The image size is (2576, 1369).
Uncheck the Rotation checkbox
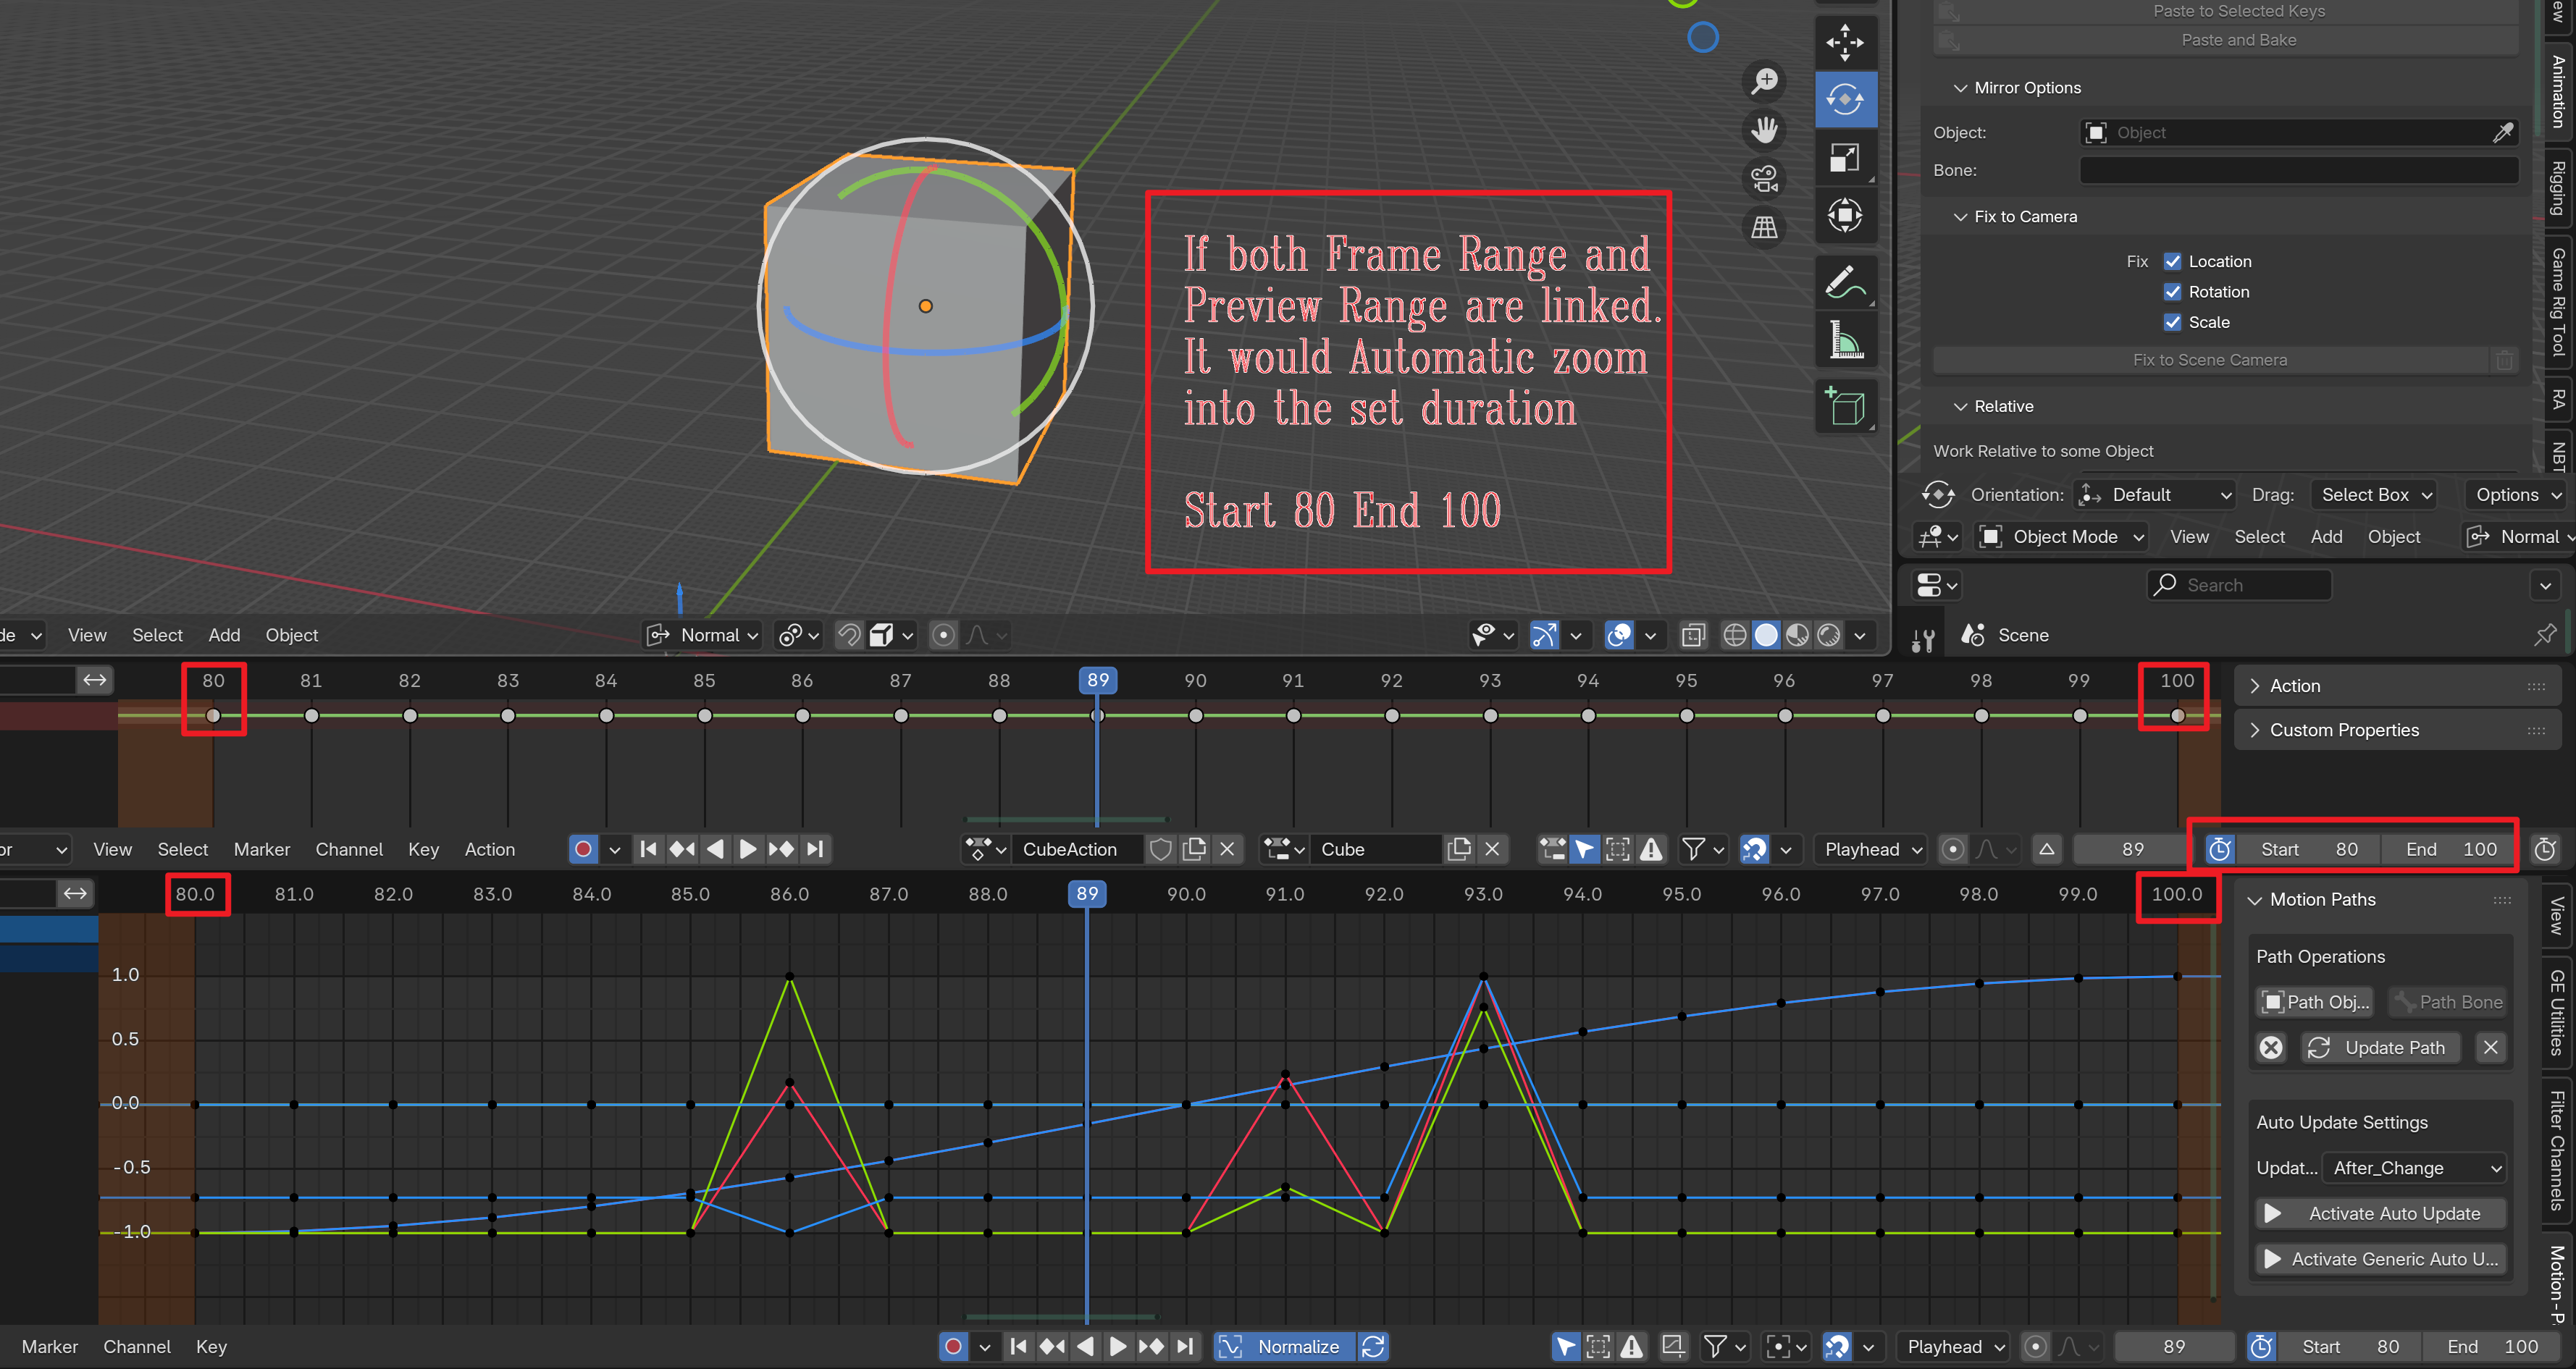coord(2172,292)
